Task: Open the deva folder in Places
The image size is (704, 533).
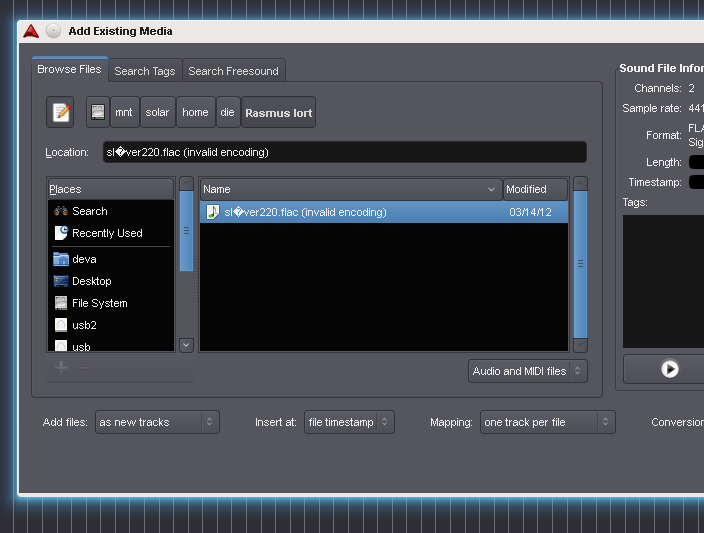Action: (84, 259)
